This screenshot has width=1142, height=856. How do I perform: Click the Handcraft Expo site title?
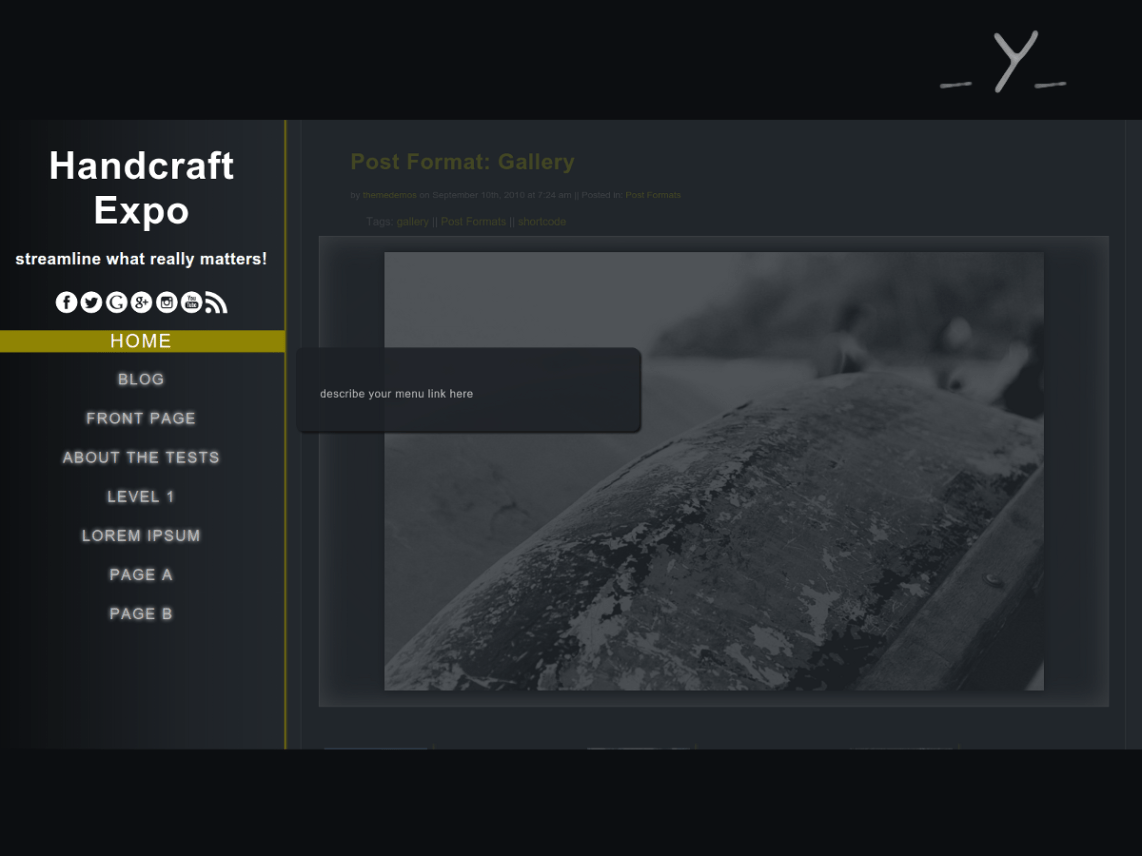[x=141, y=188]
